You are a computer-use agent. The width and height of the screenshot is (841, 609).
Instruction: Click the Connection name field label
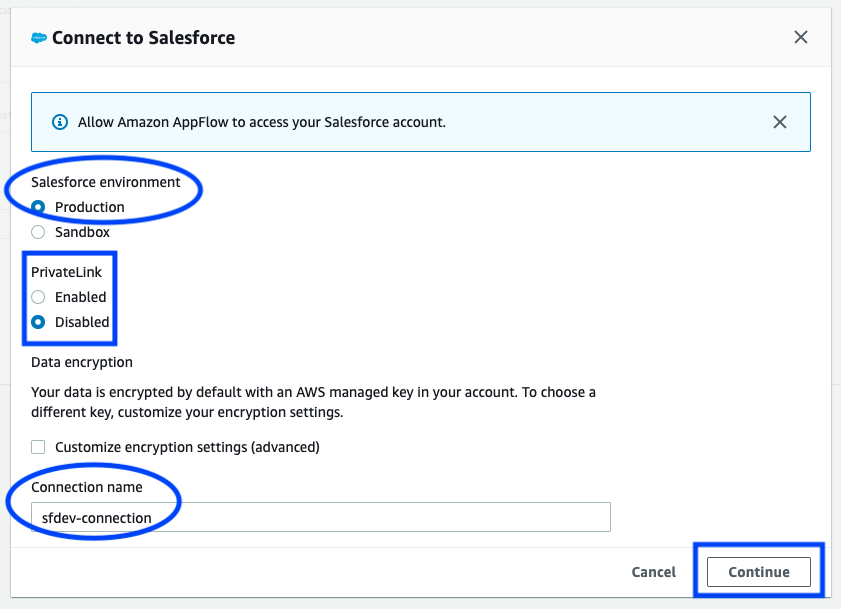pos(87,487)
